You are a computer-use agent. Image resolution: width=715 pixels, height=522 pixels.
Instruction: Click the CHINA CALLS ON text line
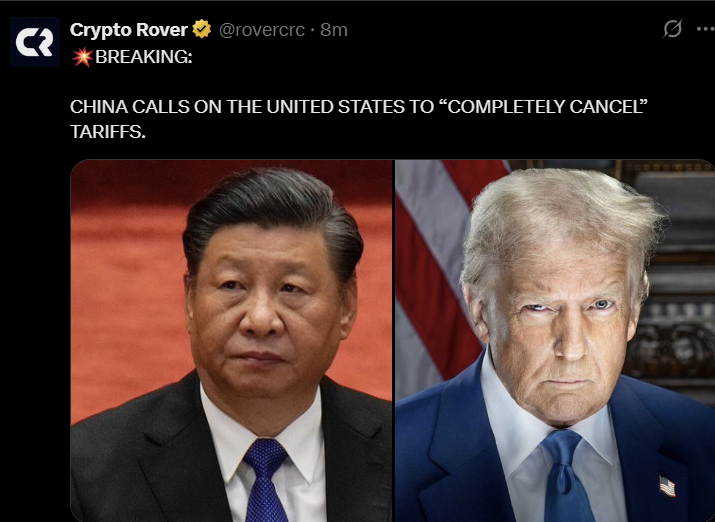click(359, 107)
